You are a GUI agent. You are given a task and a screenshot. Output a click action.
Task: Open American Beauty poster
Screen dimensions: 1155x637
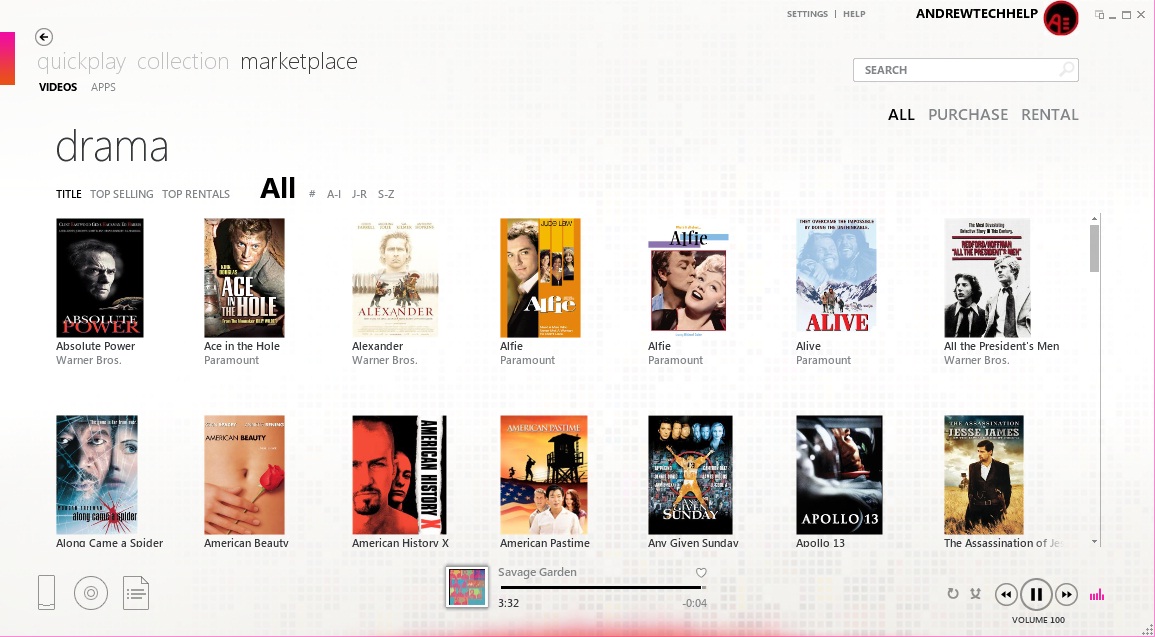tap(245, 475)
